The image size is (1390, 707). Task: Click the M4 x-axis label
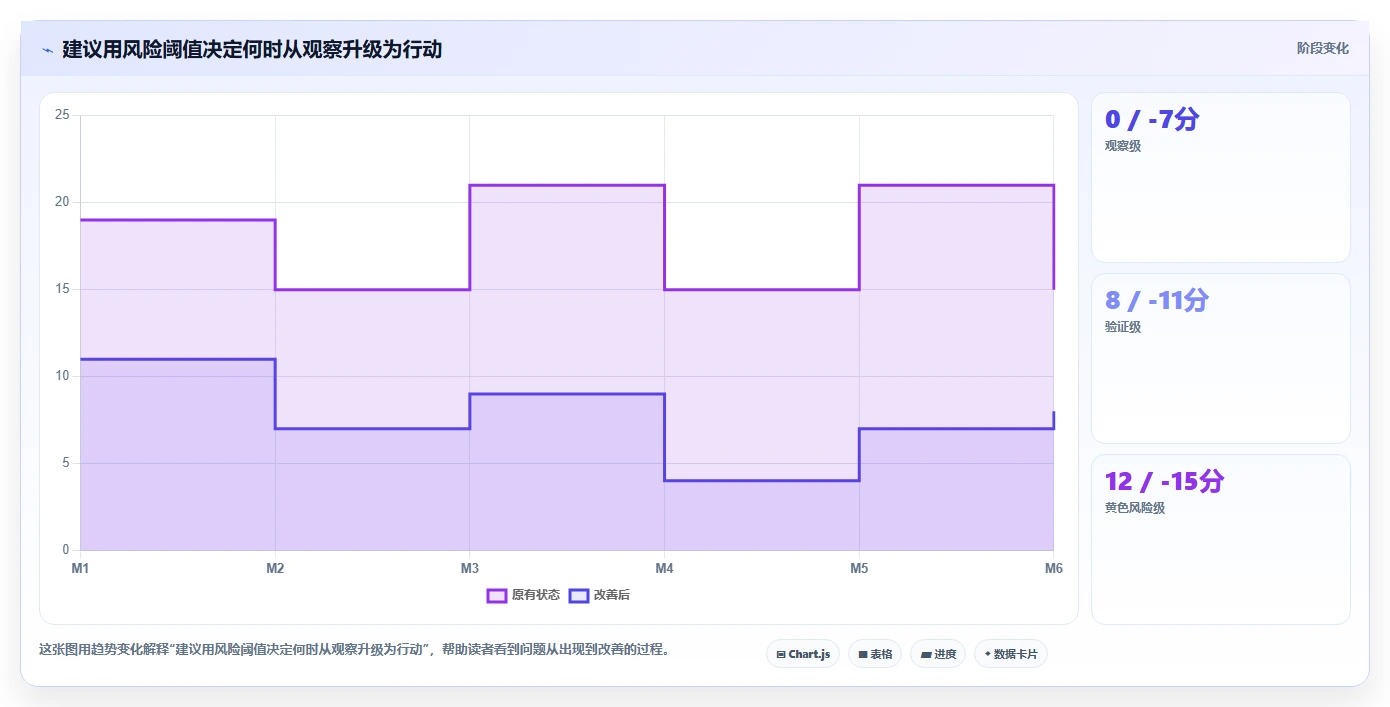(664, 568)
